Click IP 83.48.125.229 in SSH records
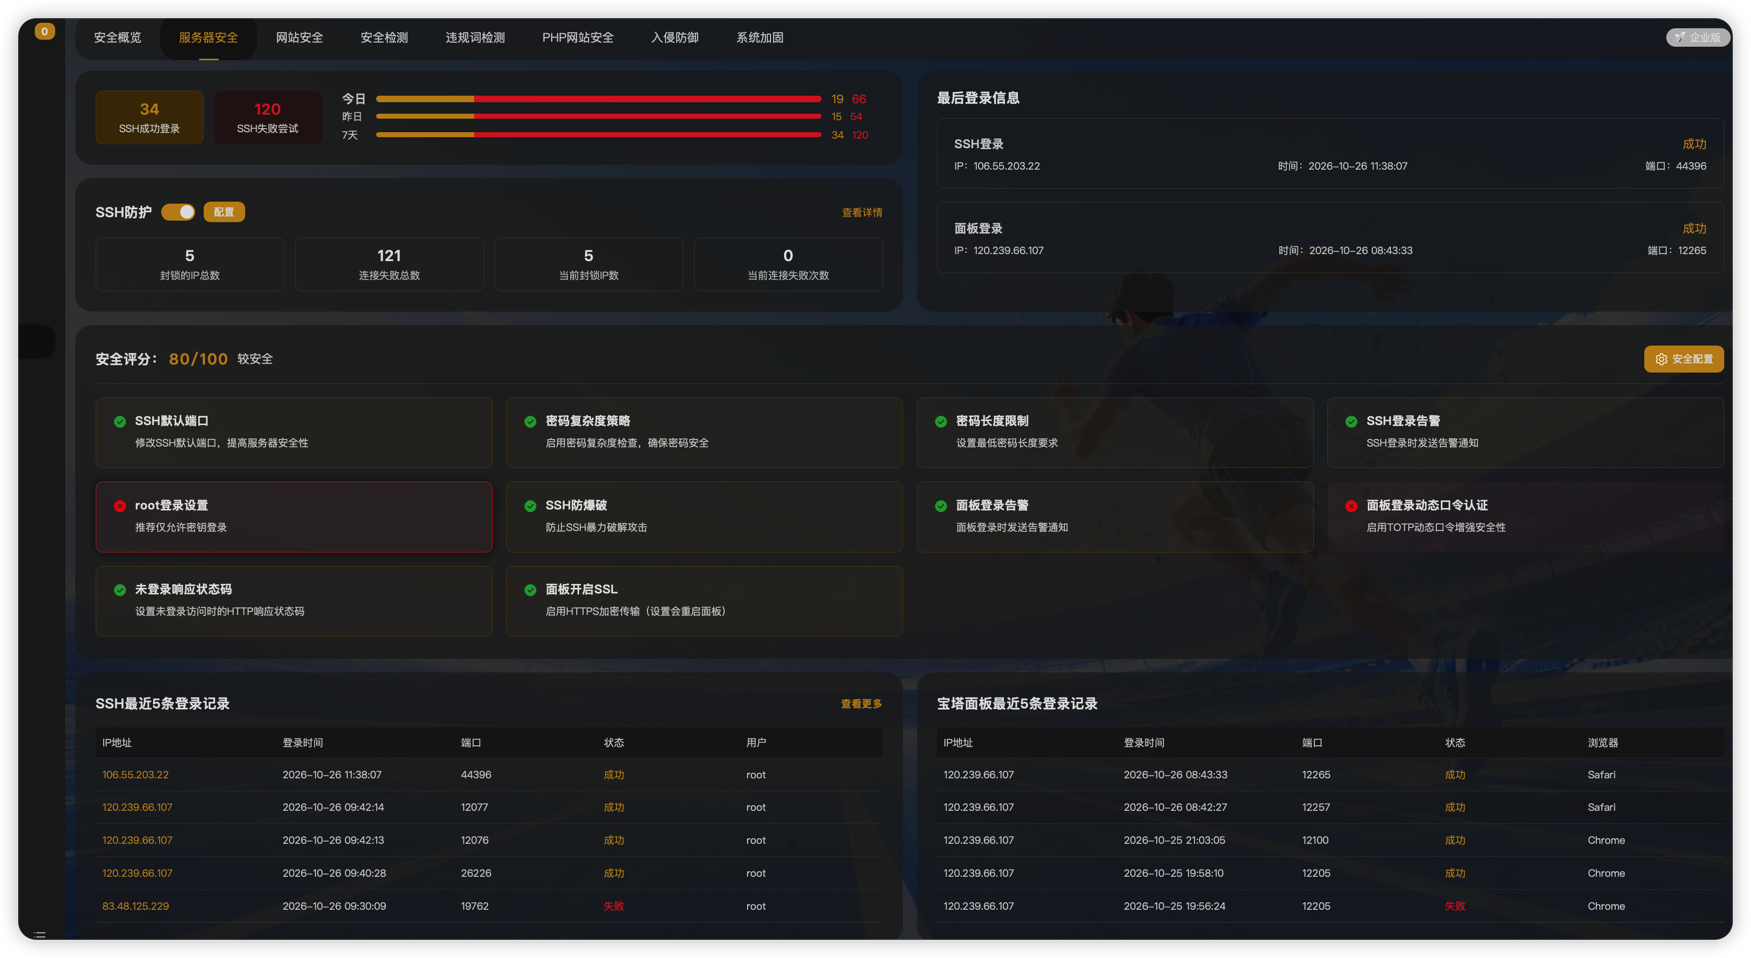This screenshot has width=1751, height=958. pyautogui.click(x=135, y=906)
